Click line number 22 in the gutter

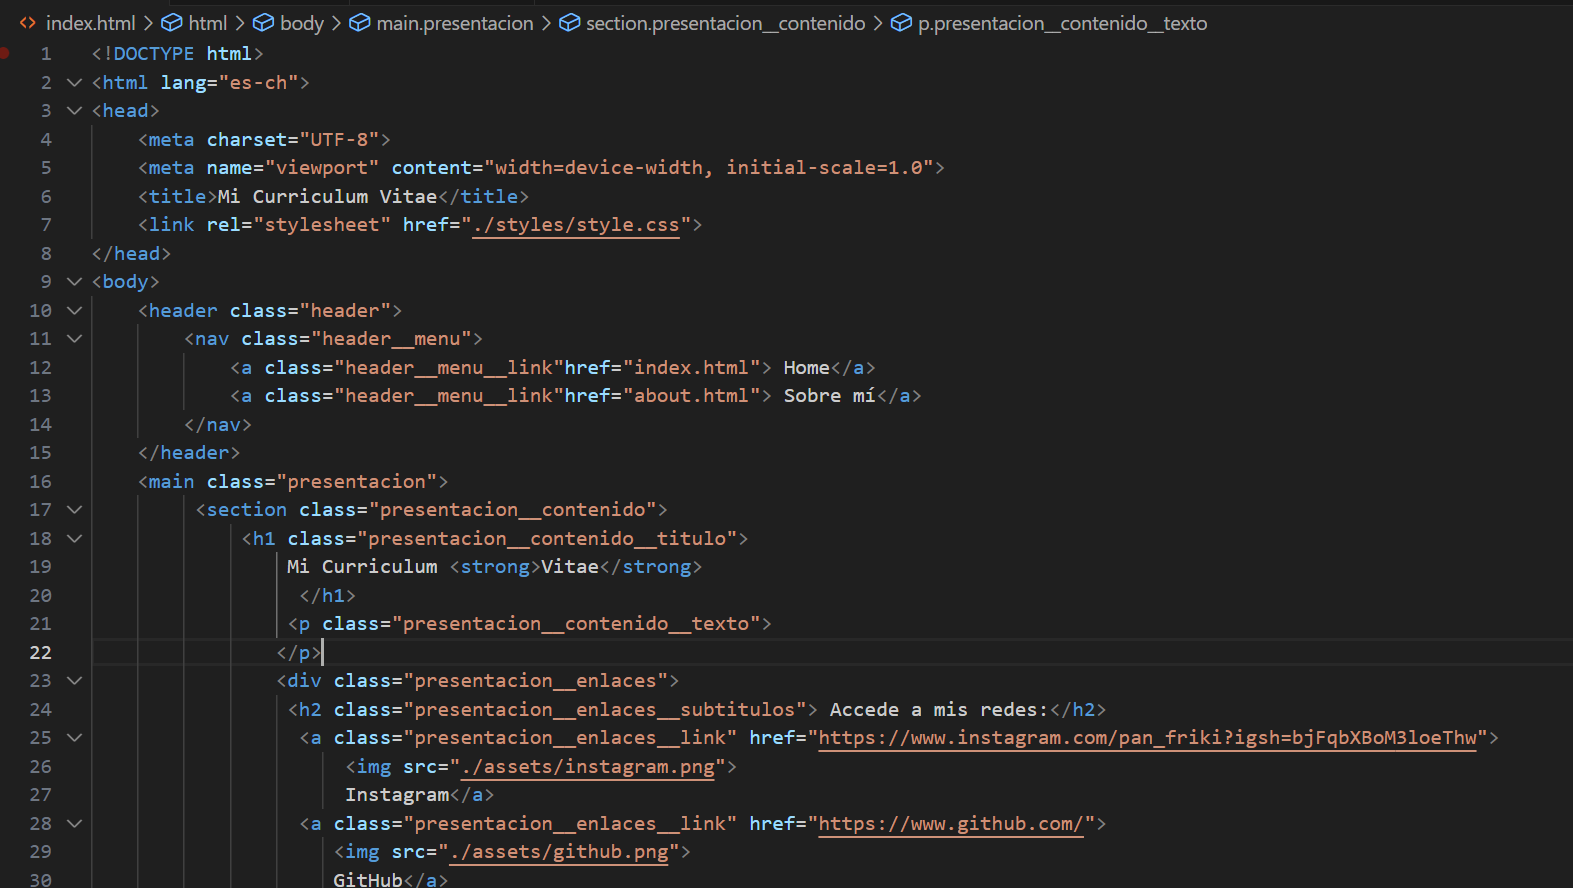(40, 652)
